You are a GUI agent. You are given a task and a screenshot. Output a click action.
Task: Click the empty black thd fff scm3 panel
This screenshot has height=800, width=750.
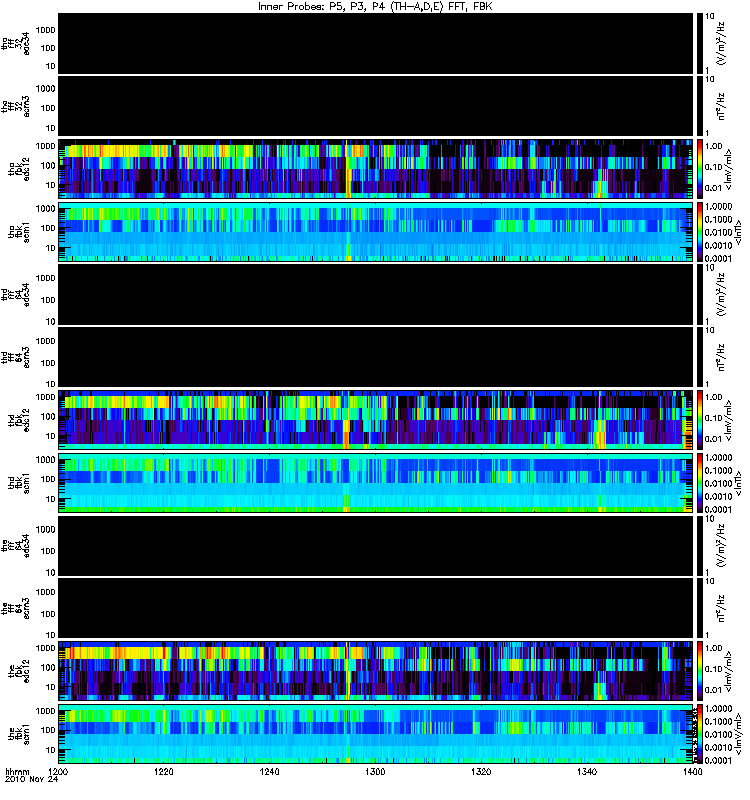click(x=376, y=357)
